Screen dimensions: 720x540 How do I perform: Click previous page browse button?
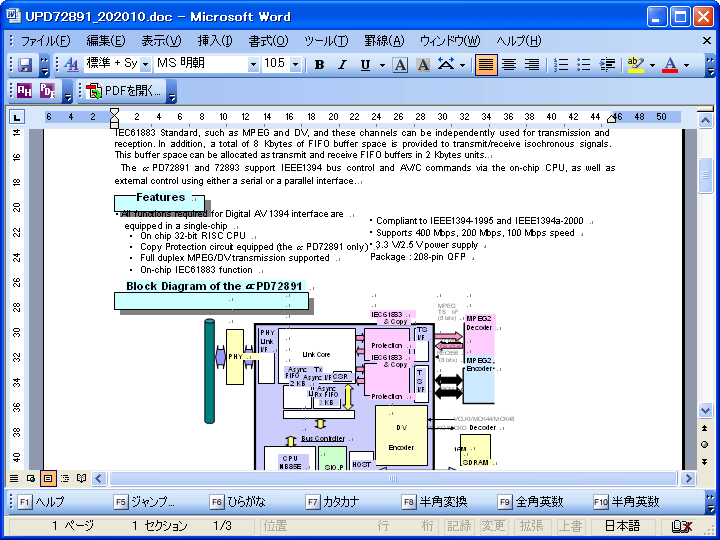point(705,428)
